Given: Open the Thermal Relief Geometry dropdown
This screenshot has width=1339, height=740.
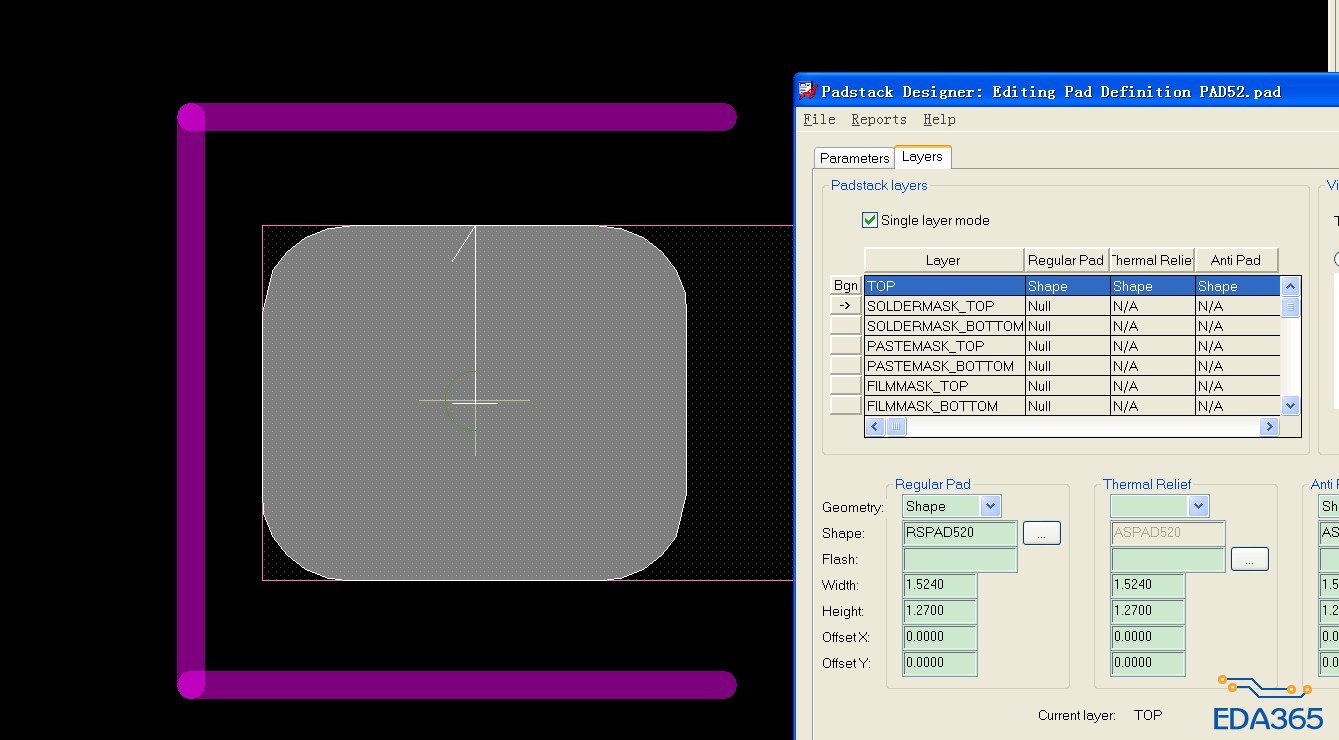Looking at the screenshot, I should tap(1198, 507).
